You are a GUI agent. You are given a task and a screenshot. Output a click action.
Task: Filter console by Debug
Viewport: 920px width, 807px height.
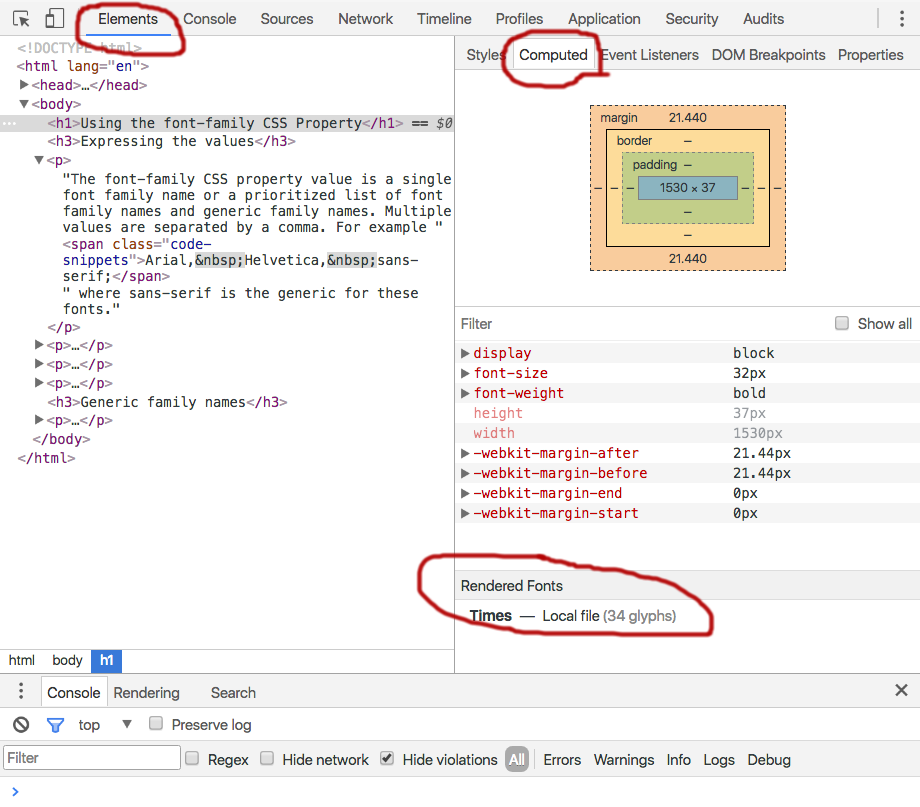[x=769, y=759]
